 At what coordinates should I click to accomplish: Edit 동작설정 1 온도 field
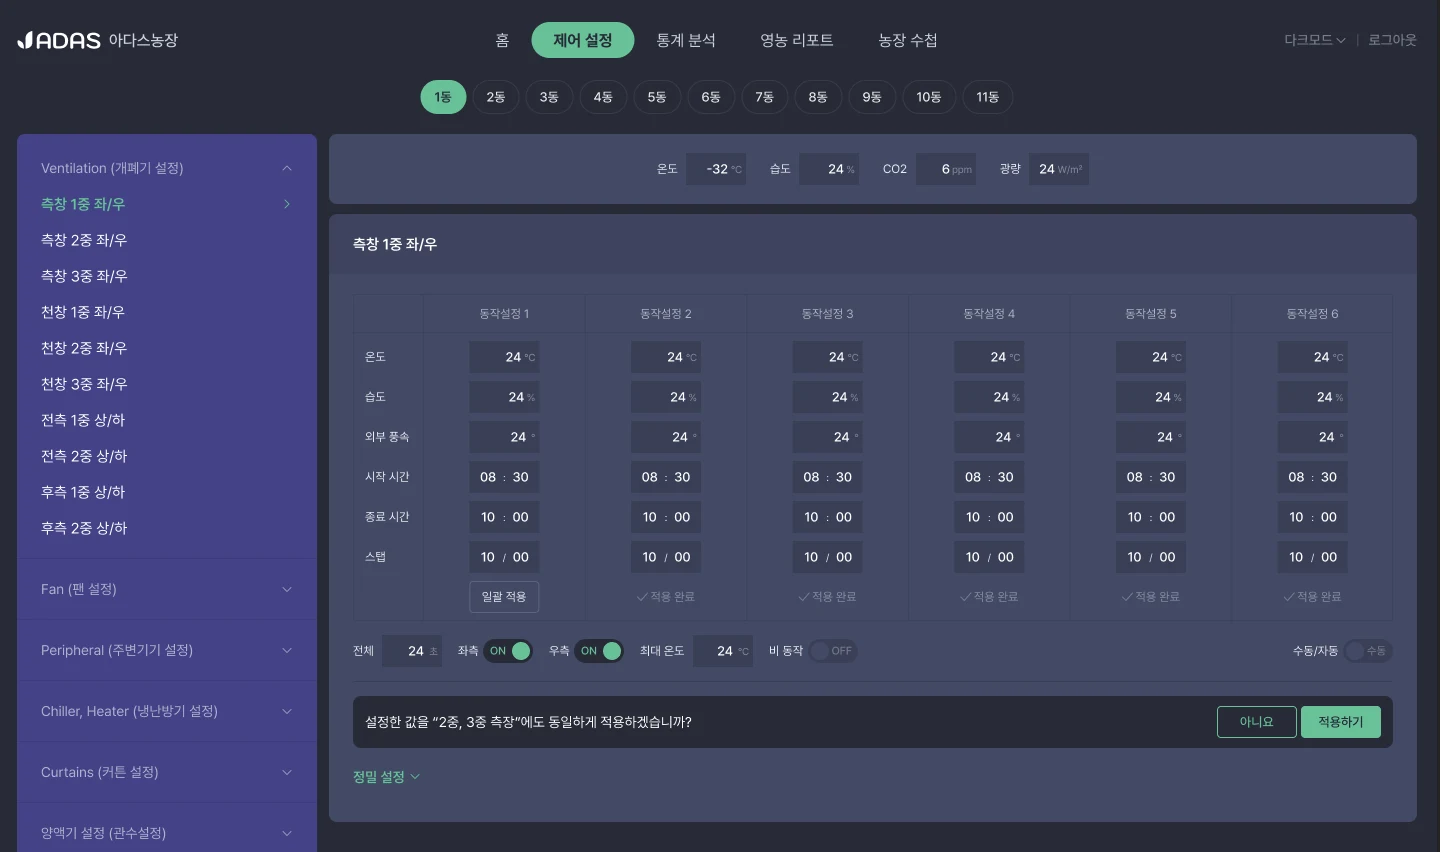(x=504, y=357)
